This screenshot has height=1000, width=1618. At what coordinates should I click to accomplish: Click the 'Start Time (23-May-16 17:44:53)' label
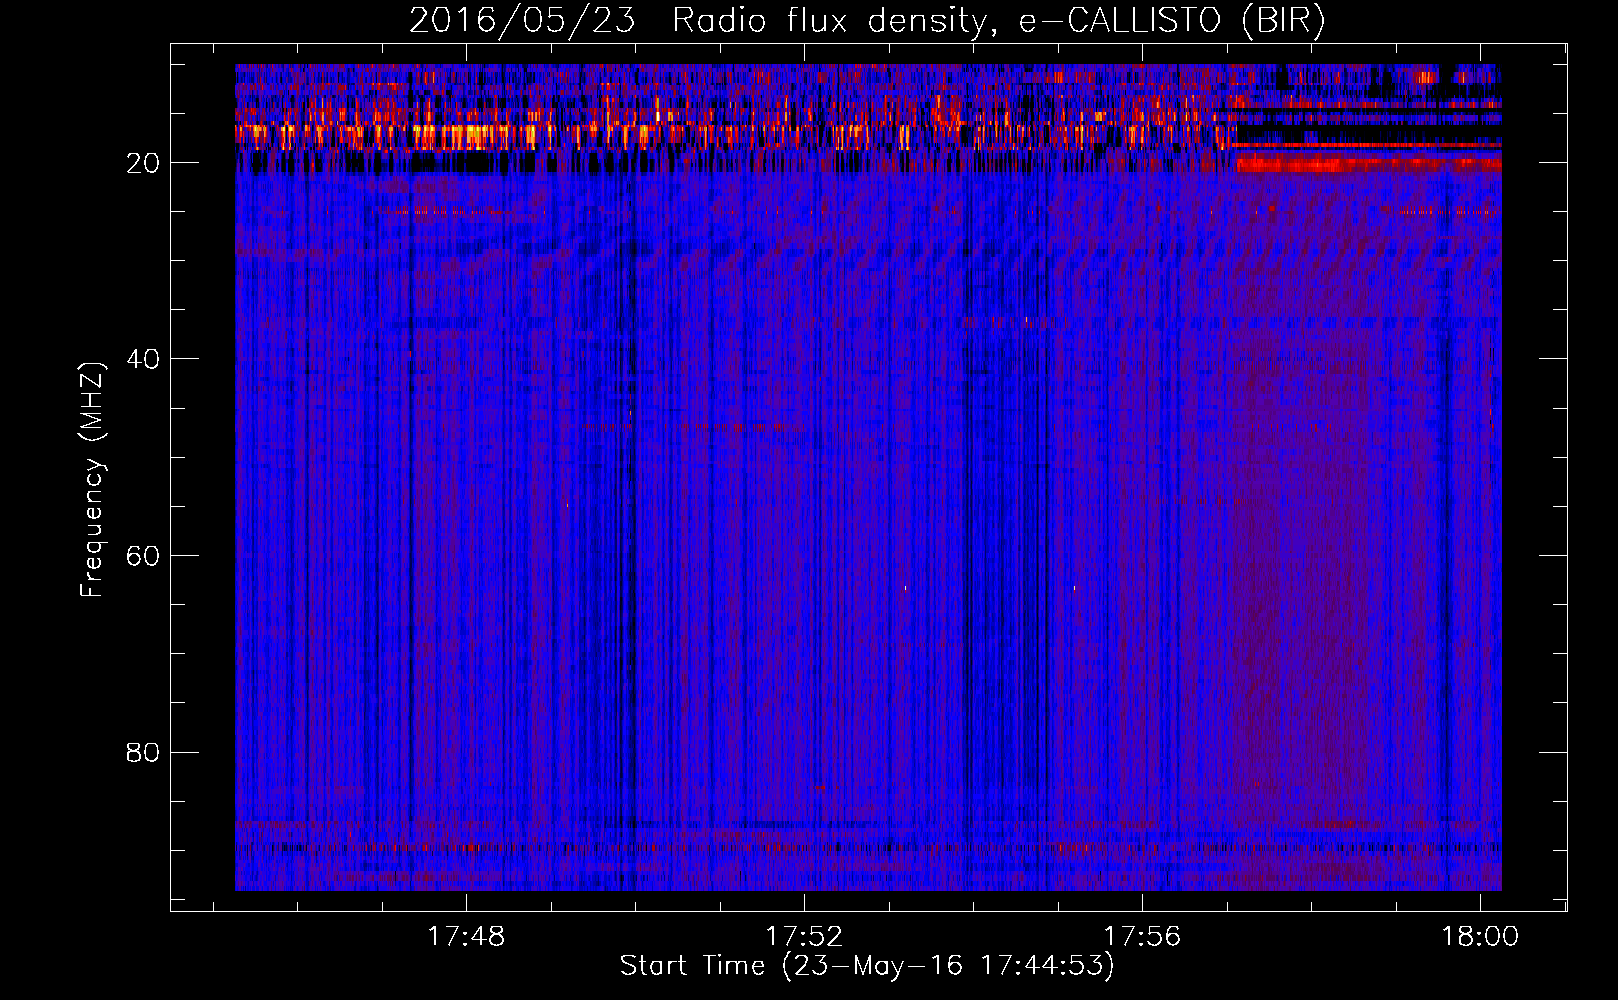[867, 966]
